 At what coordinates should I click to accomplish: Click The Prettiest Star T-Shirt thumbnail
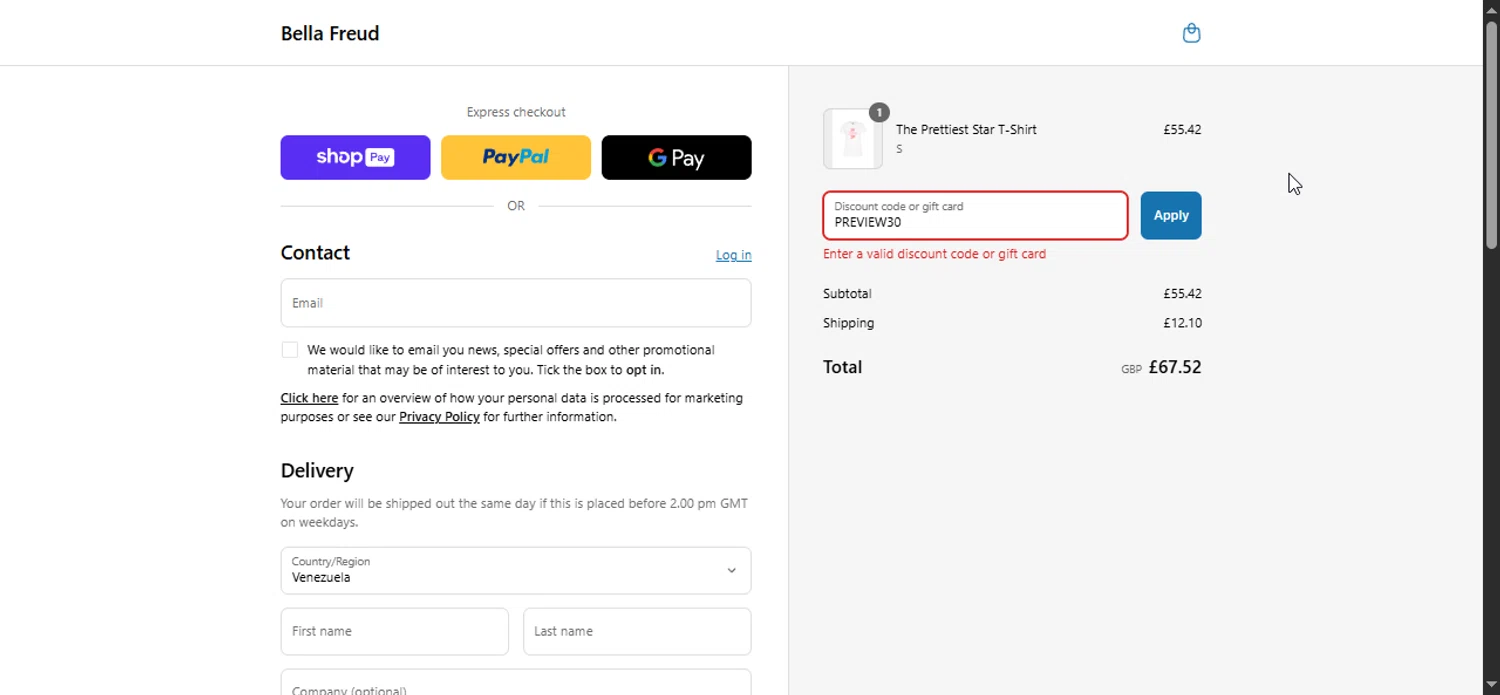coord(853,139)
